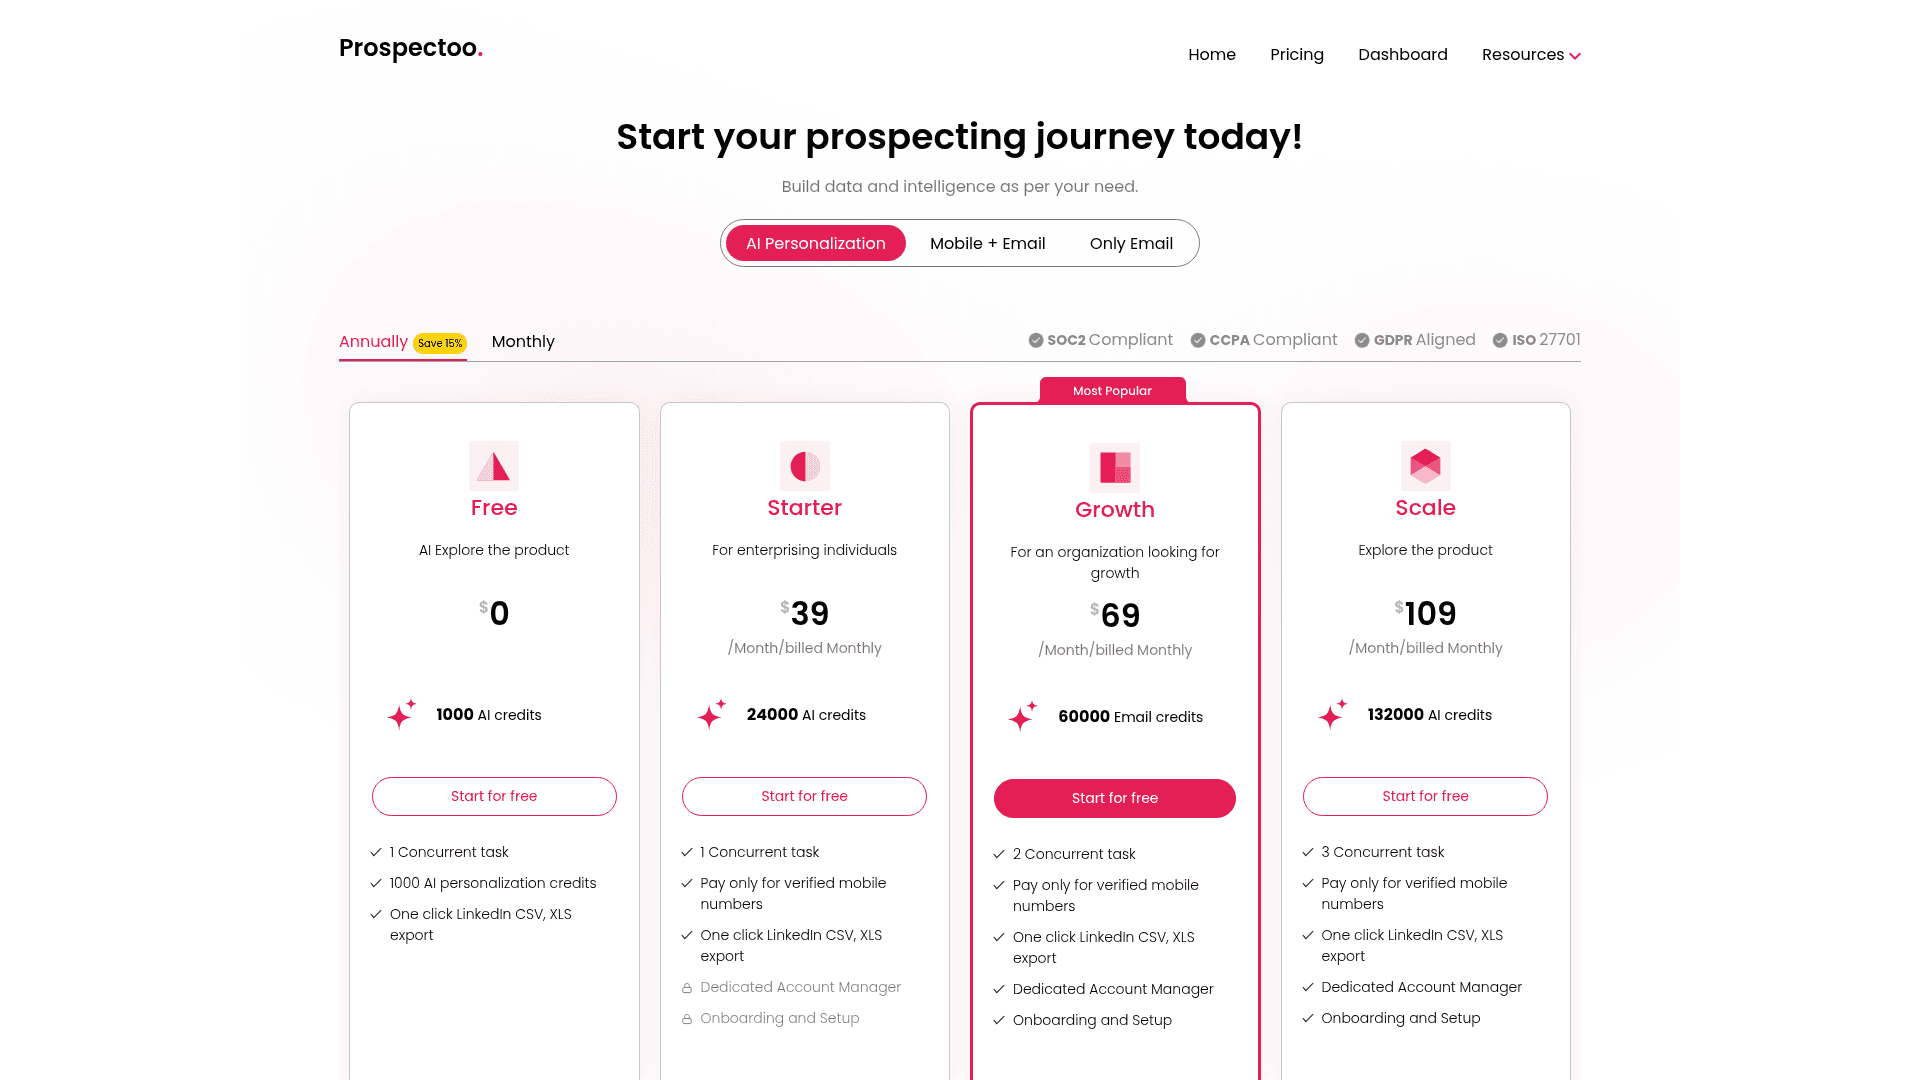The image size is (1920, 1080).
Task: Click the SOC2 Compliant badge icon
Action: (1036, 340)
